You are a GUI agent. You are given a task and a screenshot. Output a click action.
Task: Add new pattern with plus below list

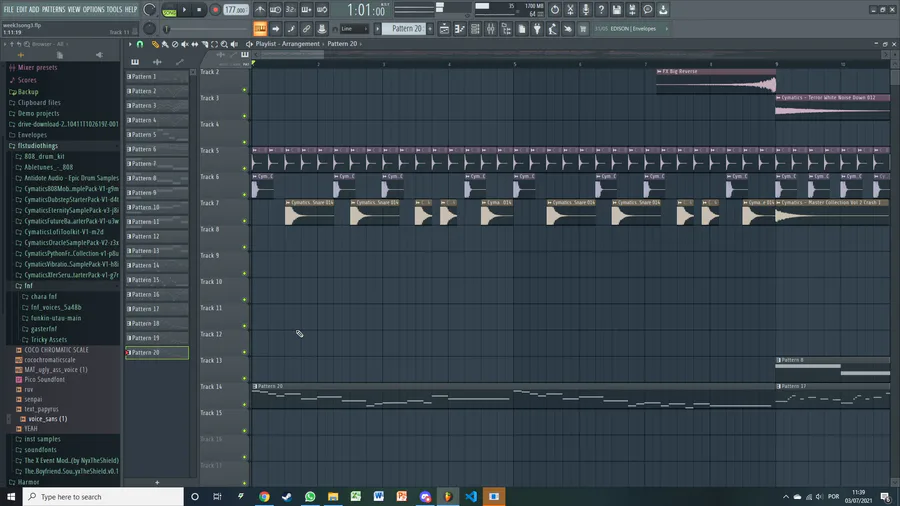coord(157,482)
